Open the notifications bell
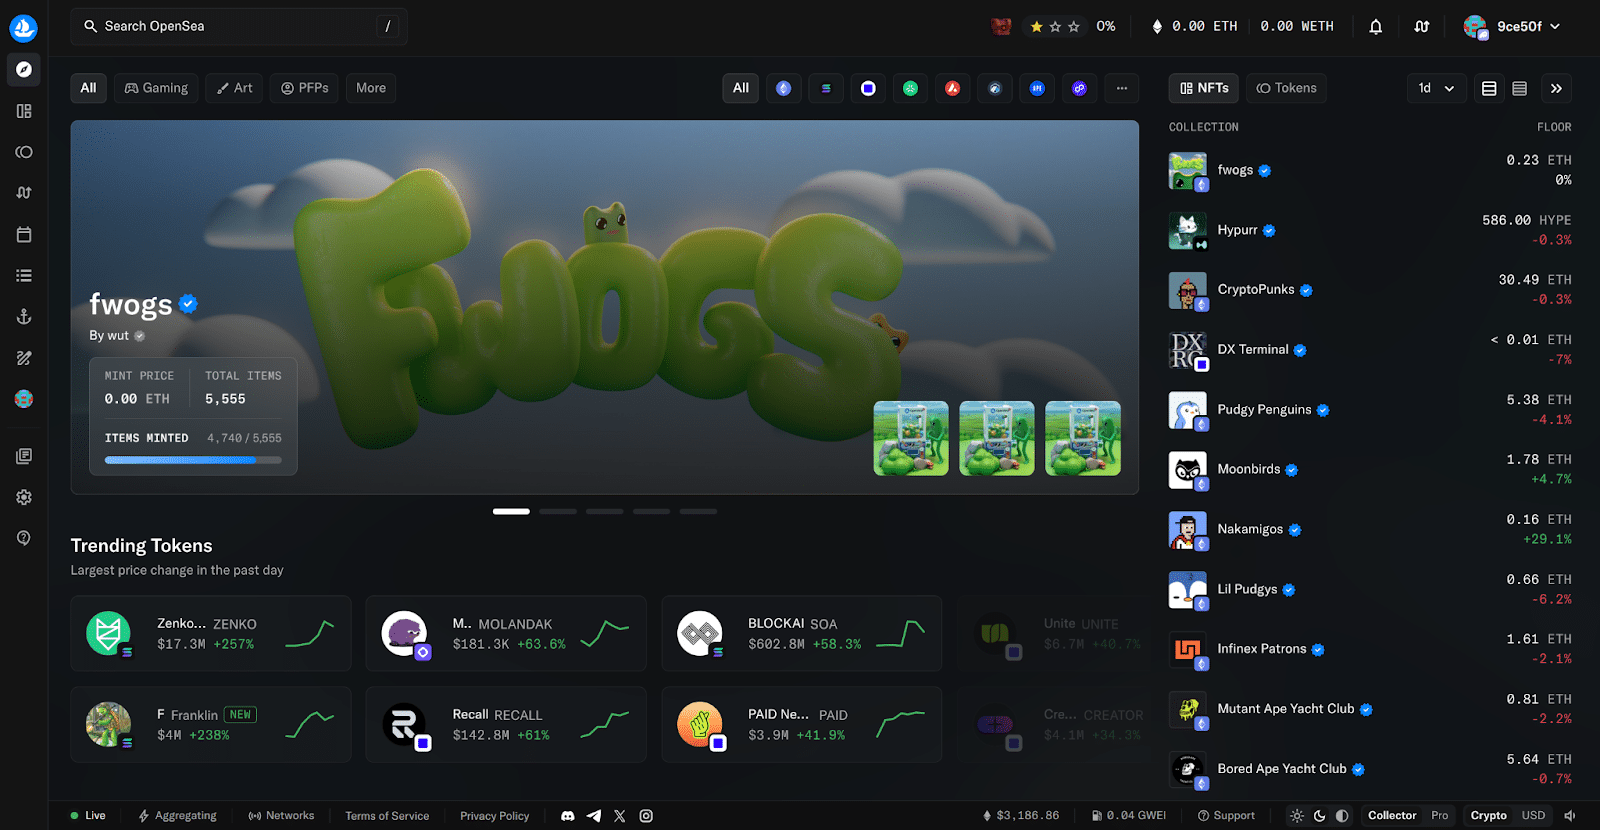1600x830 pixels. [1376, 27]
